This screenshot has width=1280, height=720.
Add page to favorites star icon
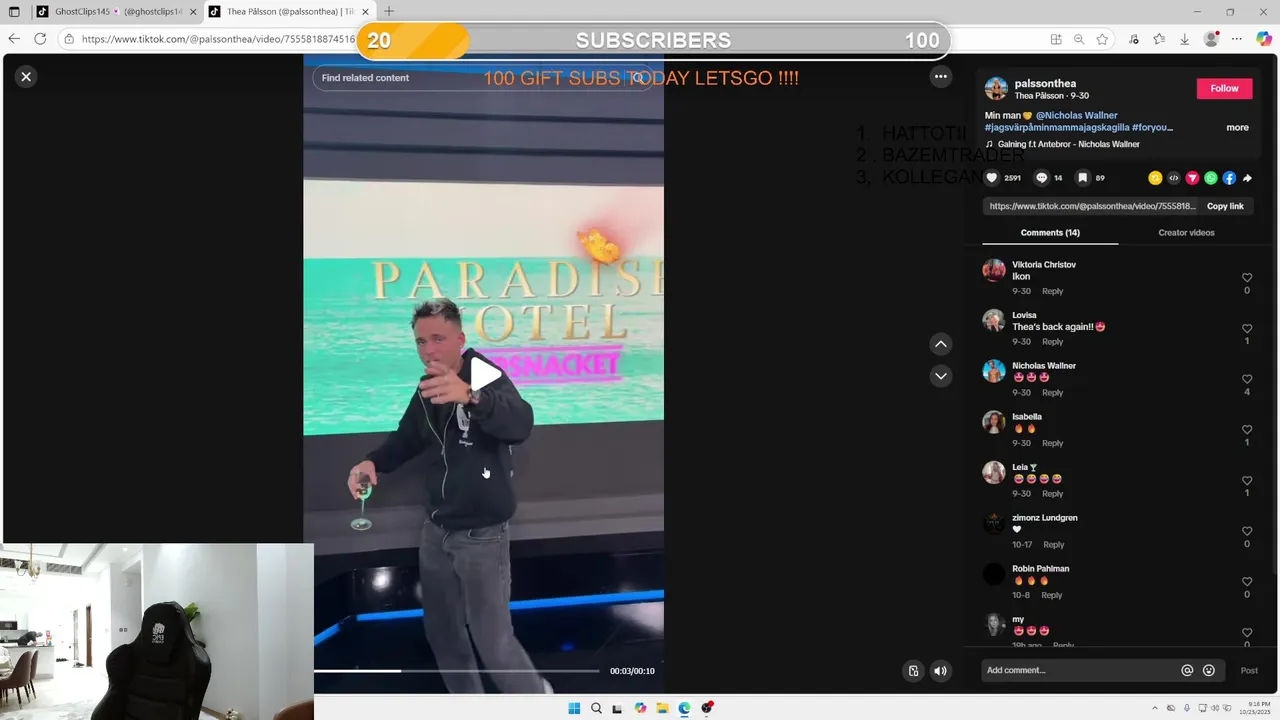tap(1102, 39)
